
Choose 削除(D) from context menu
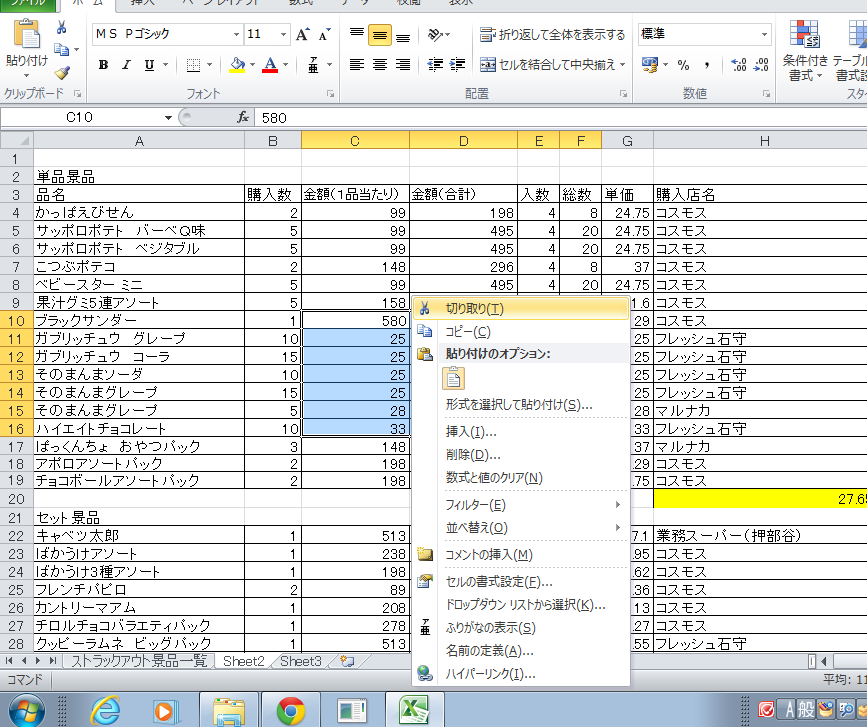(x=520, y=454)
